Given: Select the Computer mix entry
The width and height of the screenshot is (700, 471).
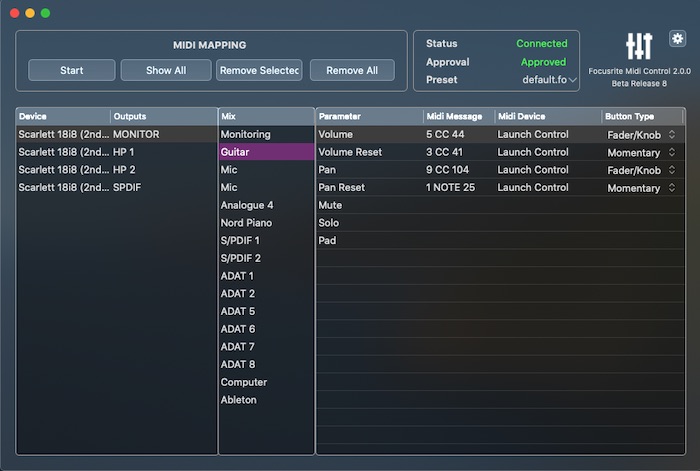Looking at the screenshot, I should pos(267,382).
